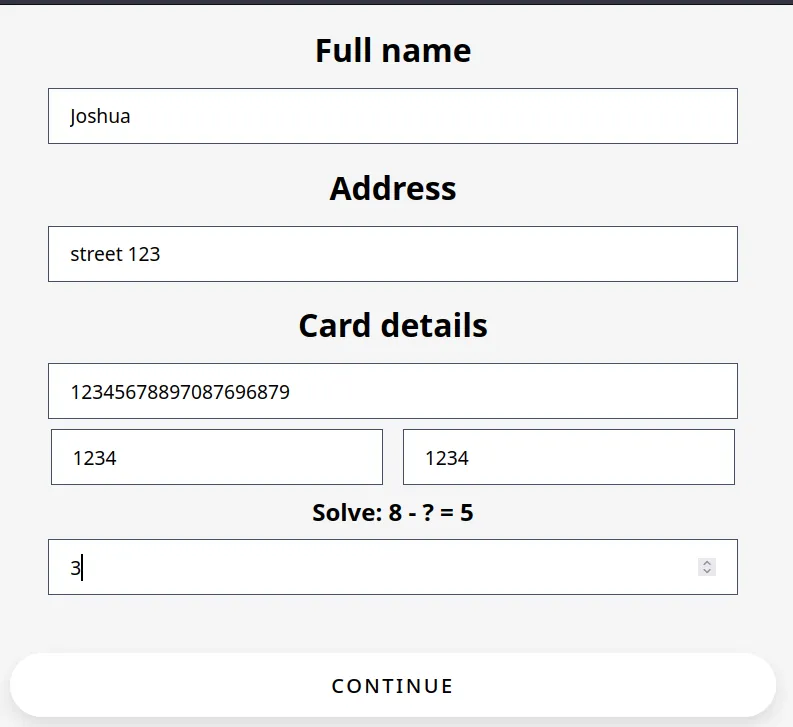The width and height of the screenshot is (793, 727).
Task: Click the 'Address' heading text
Action: click(x=393, y=188)
